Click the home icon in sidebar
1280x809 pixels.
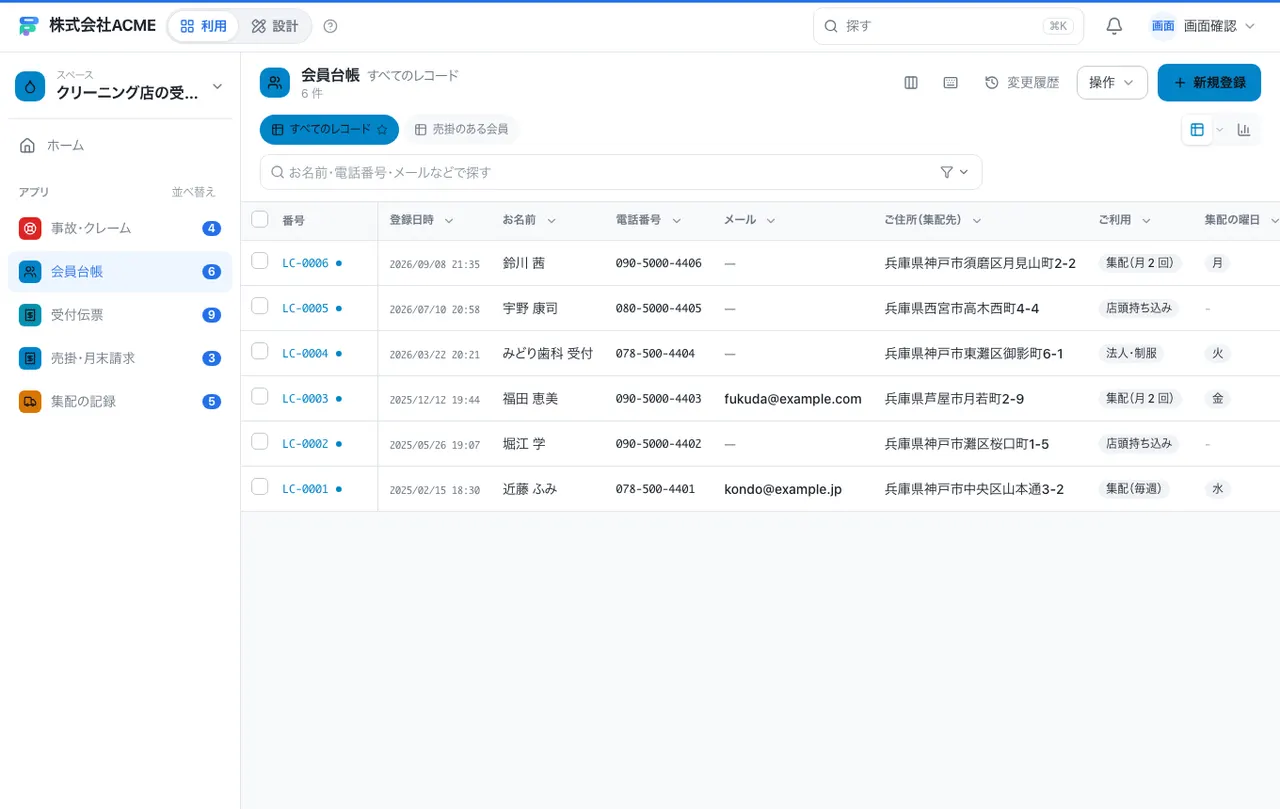tap(28, 145)
